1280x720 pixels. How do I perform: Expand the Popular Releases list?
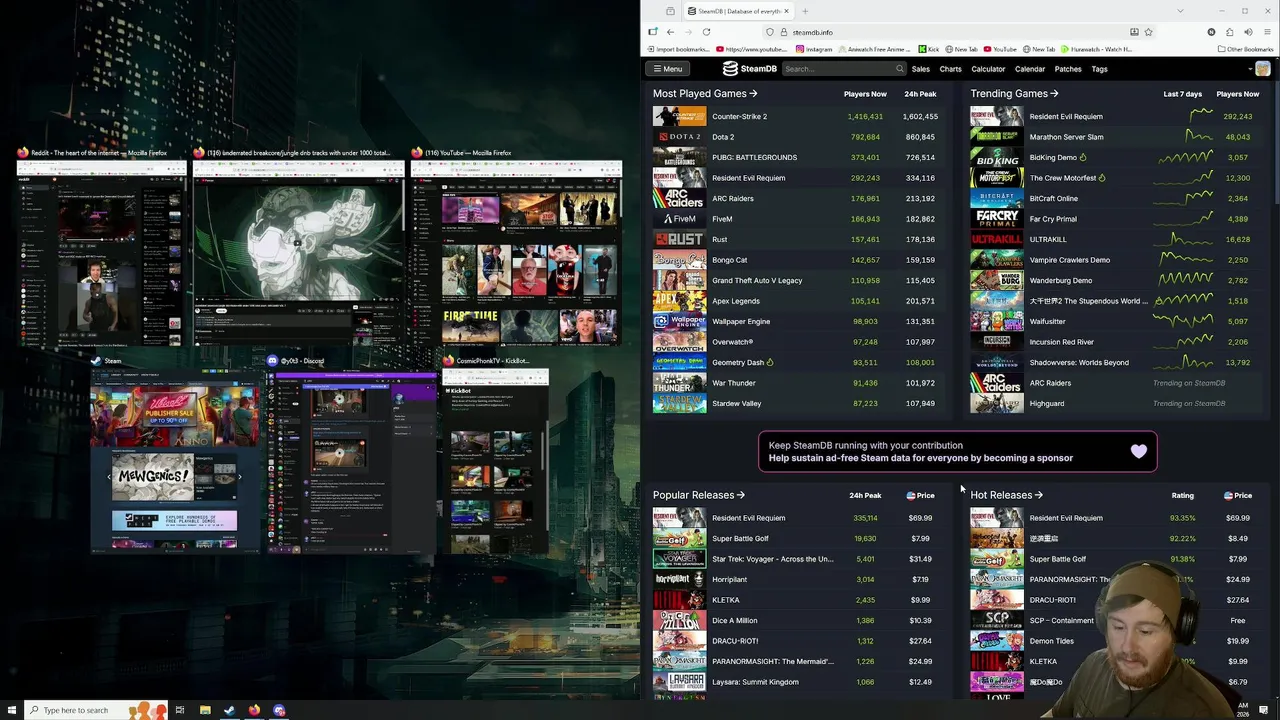[699, 495]
